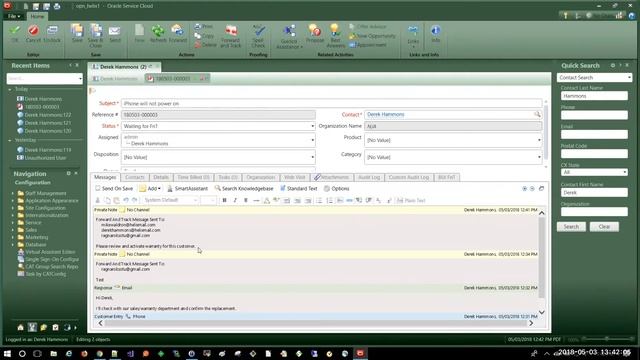Select the Home ribbon tab
The image size is (640, 360).
pos(37,16)
